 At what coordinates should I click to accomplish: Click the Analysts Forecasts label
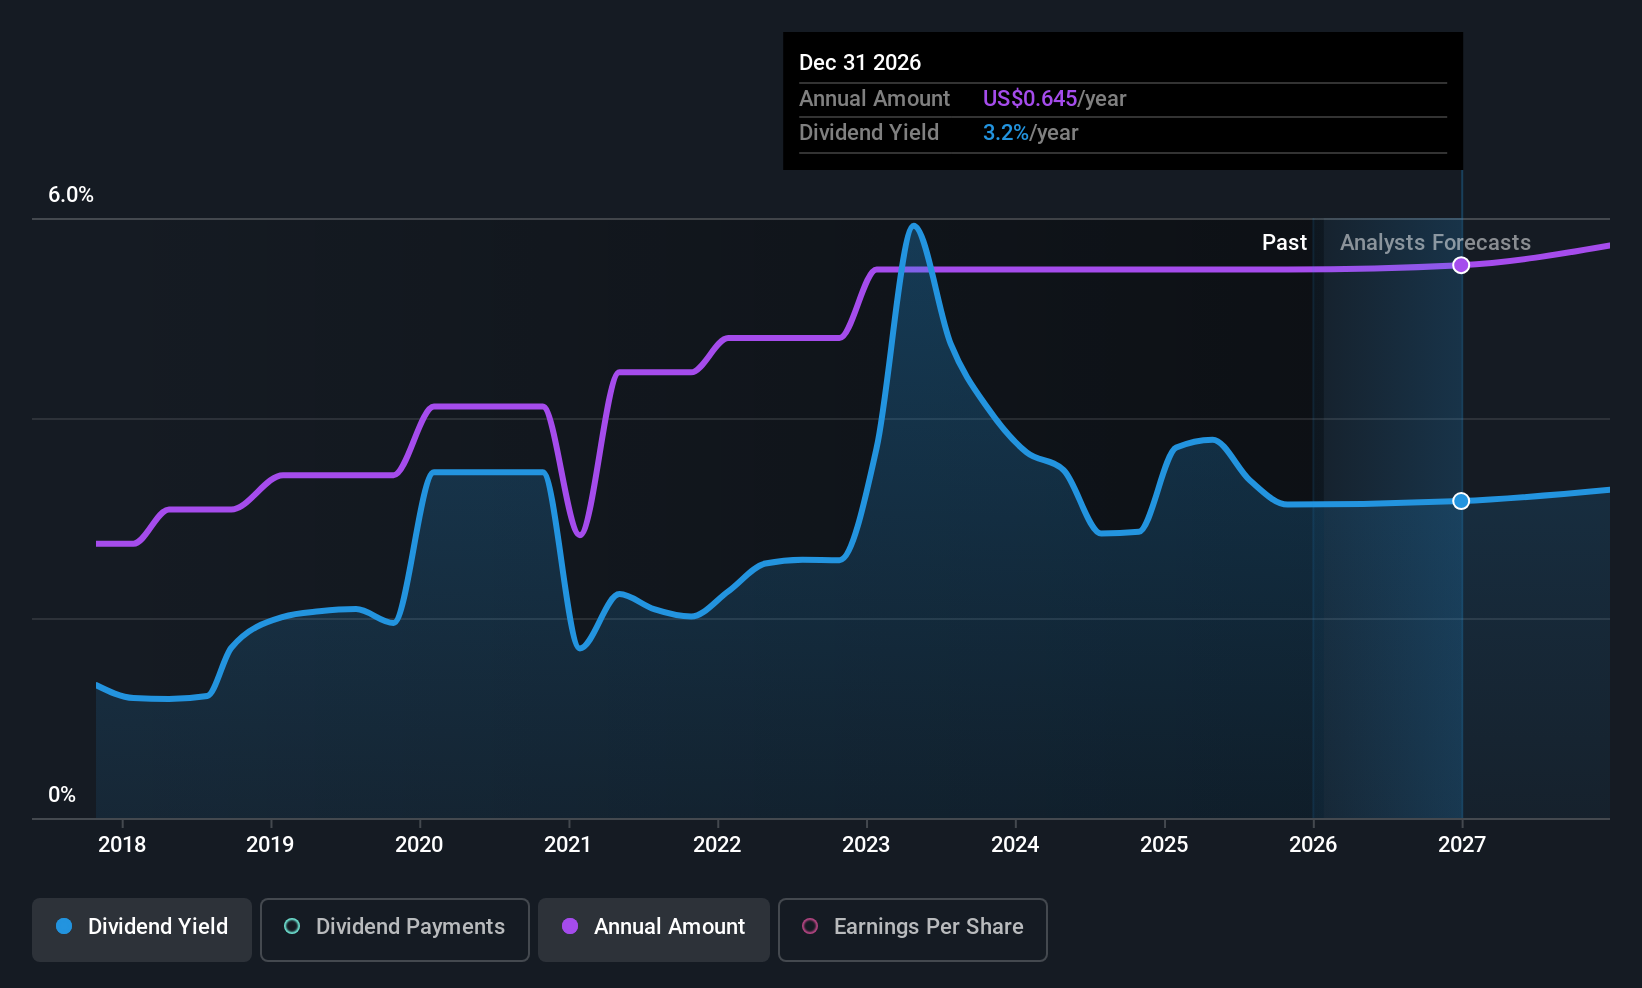point(1435,243)
